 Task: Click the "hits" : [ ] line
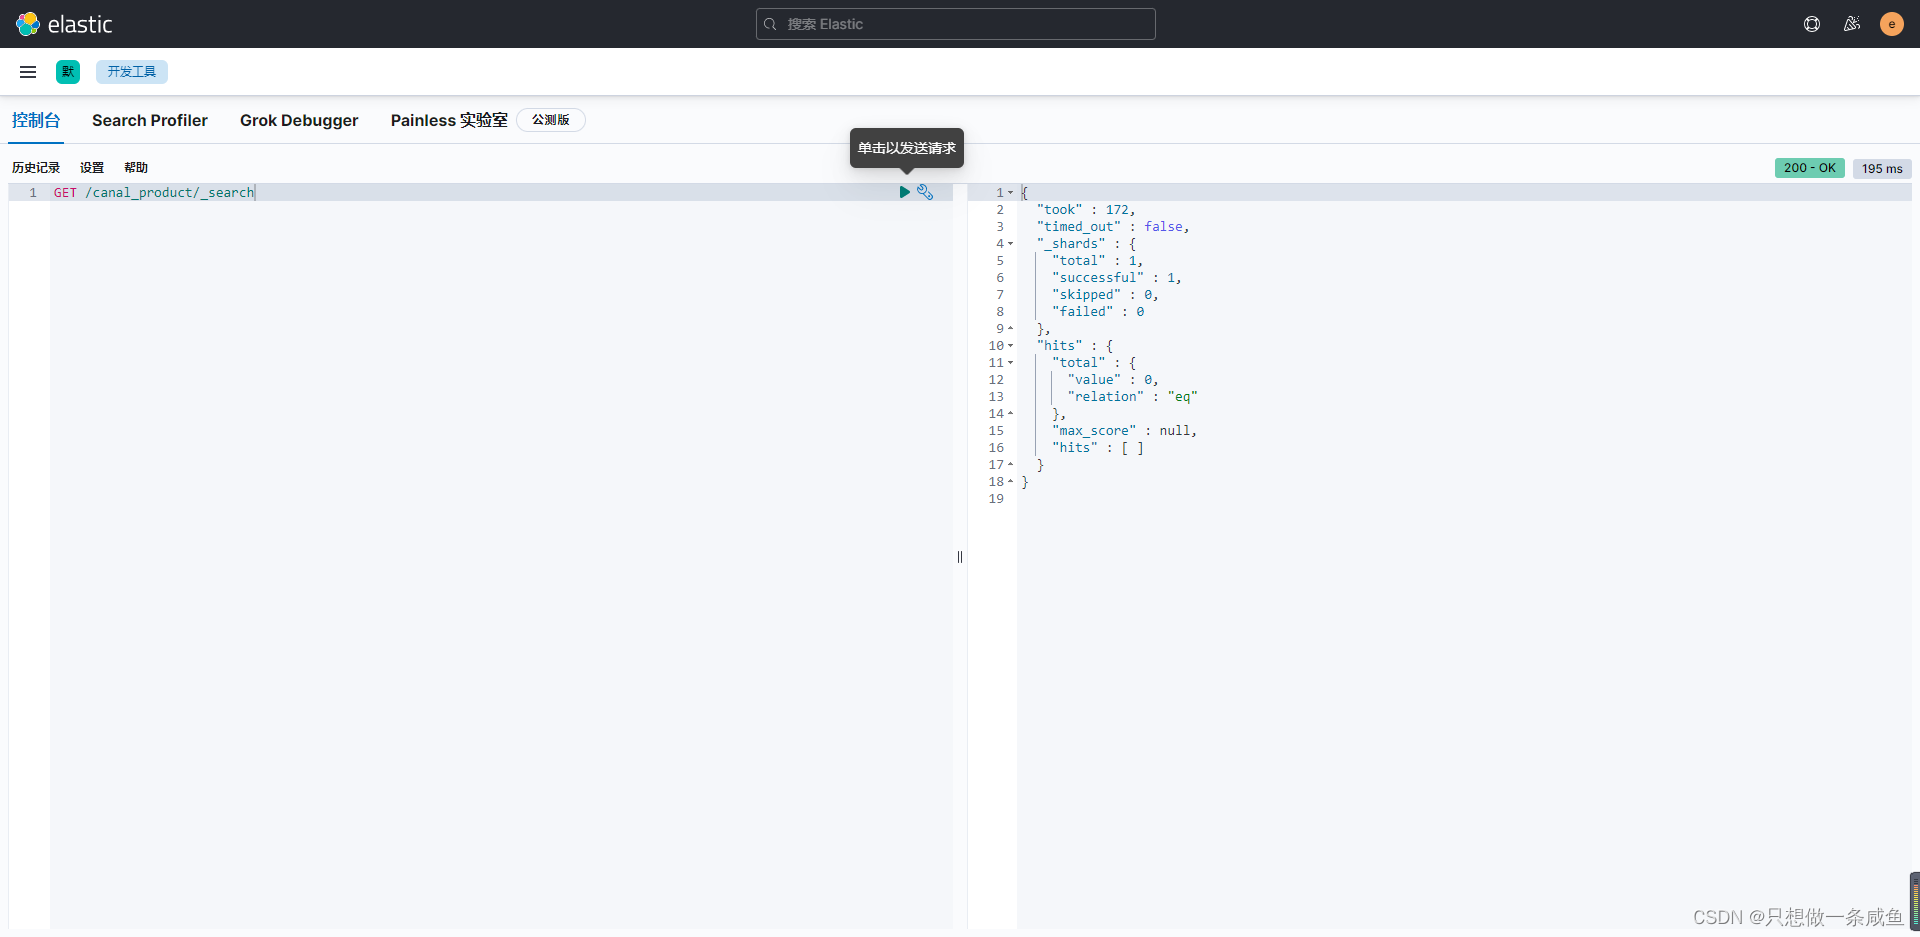pyautogui.click(x=1098, y=447)
